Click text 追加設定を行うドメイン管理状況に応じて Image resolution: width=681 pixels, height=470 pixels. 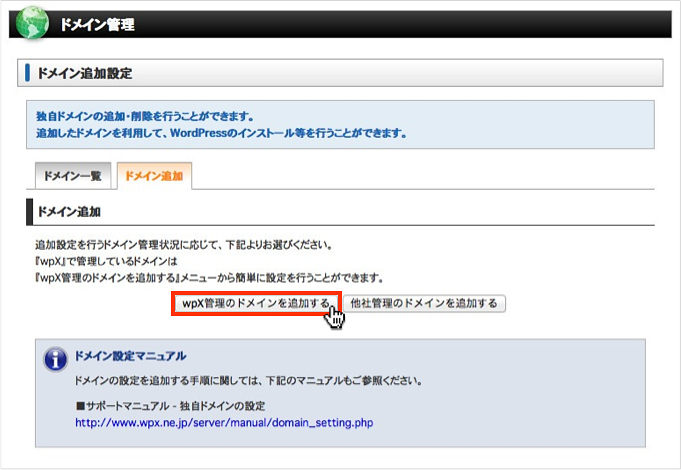click(184, 245)
